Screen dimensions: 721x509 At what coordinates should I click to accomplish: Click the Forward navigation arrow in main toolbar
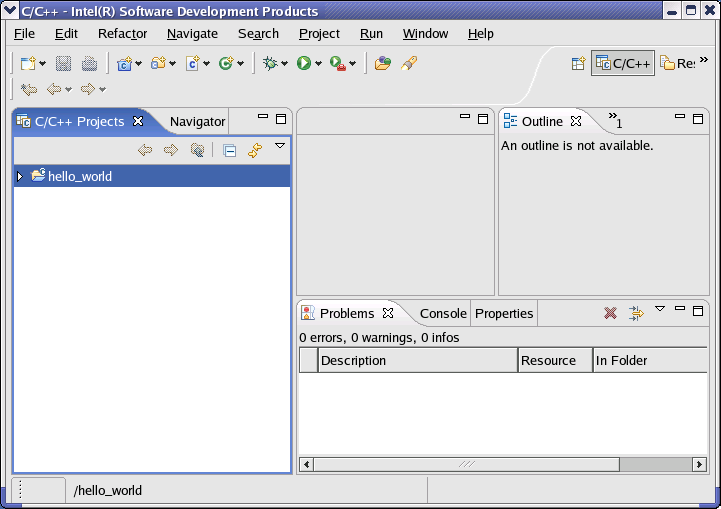pos(87,89)
